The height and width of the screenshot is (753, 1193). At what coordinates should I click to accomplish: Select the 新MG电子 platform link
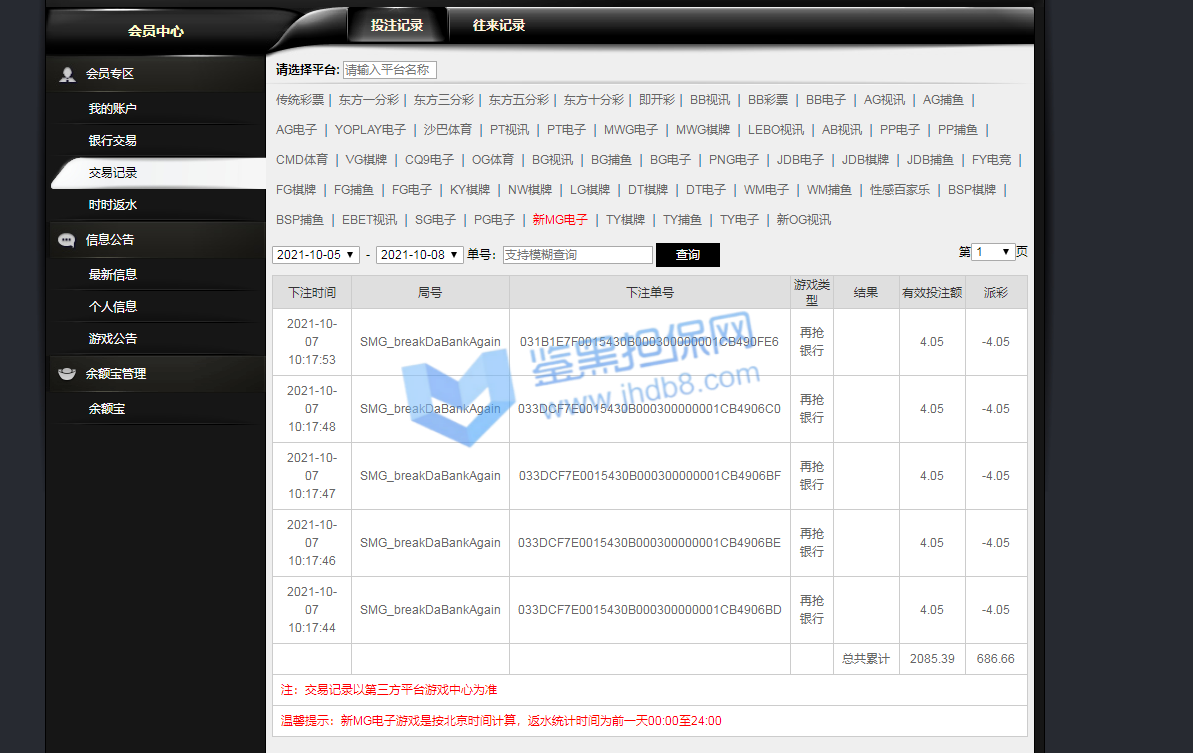pos(560,220)
